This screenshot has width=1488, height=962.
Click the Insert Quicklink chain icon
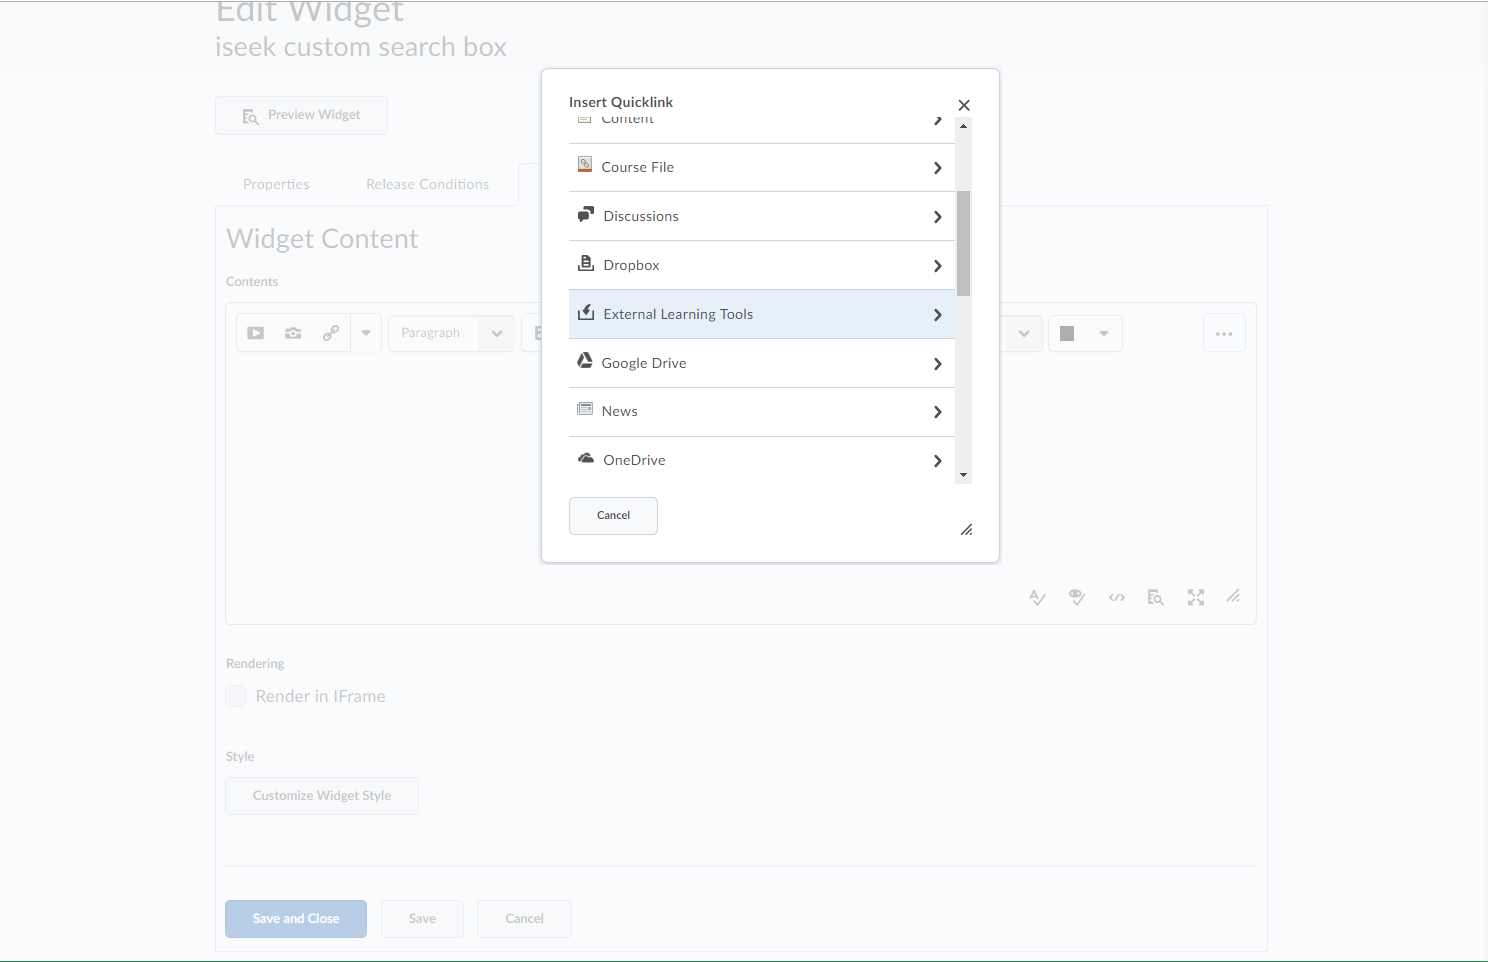[331, 333]
